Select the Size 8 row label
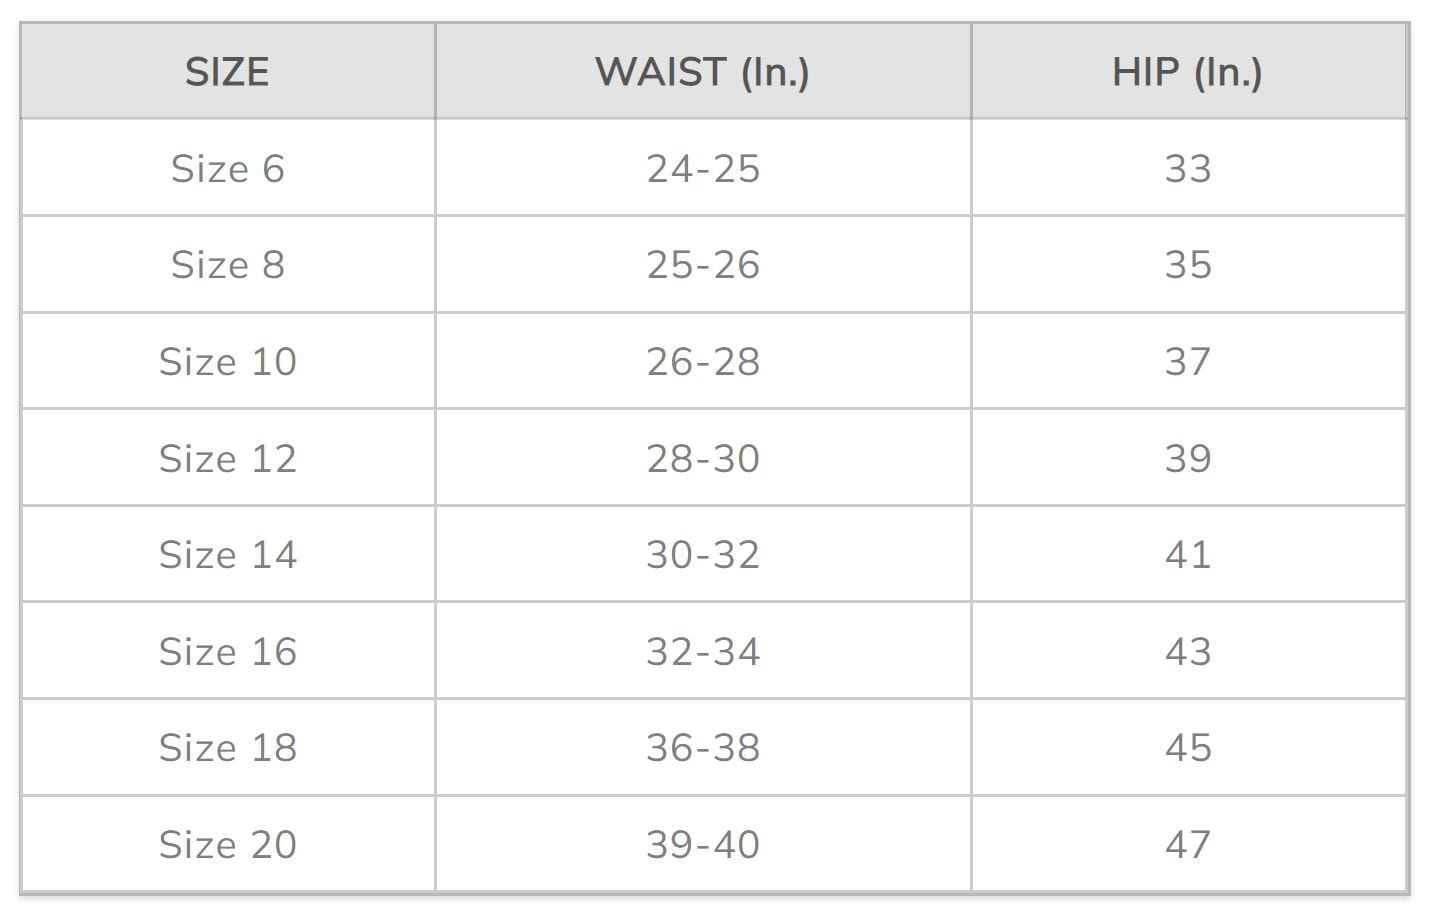 click(x=228, y=265)
